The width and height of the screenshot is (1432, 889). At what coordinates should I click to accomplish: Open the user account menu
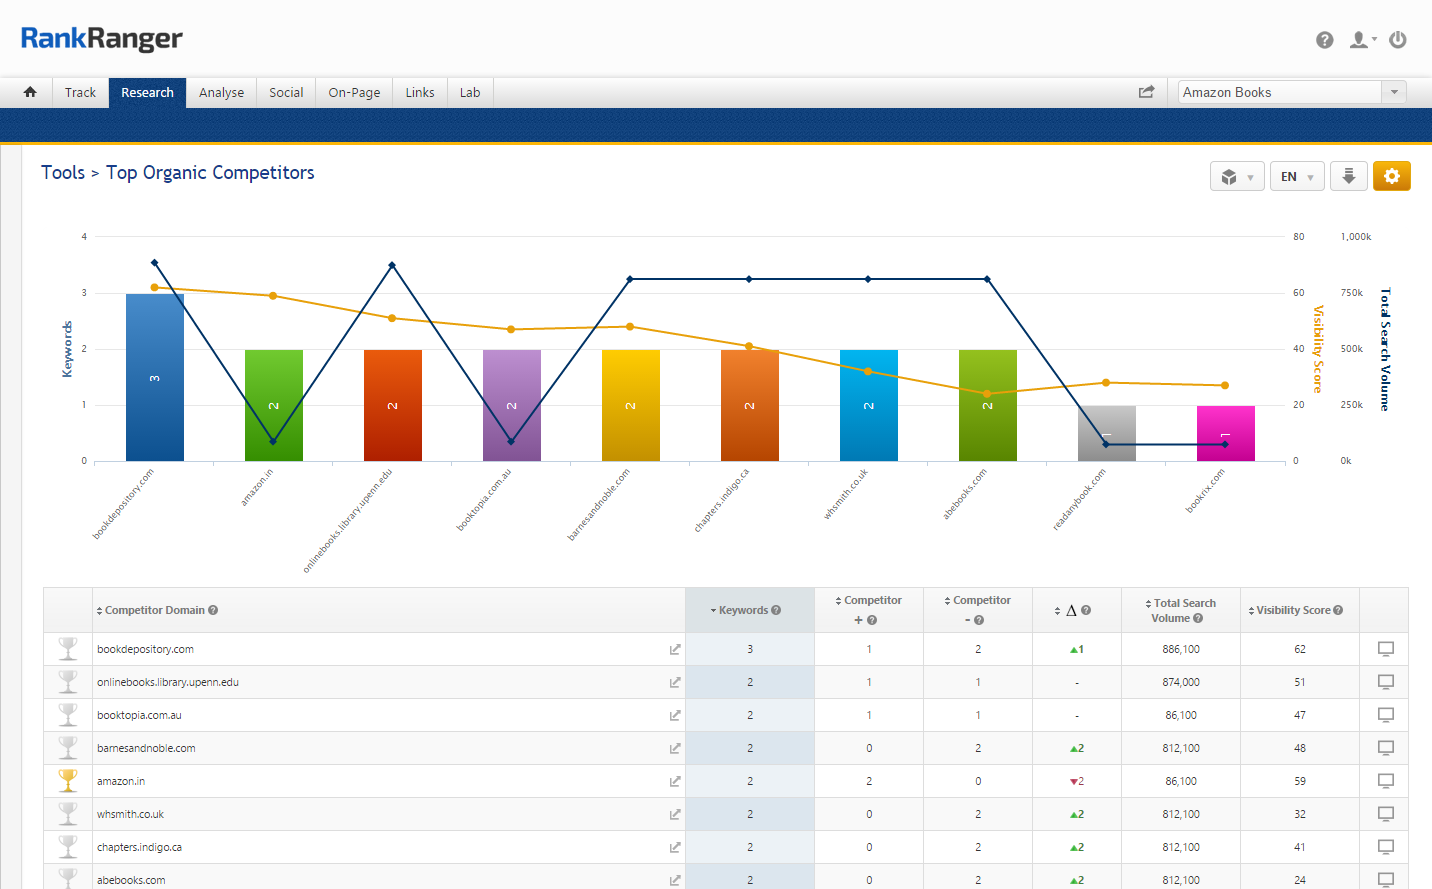click(1362, 40)
